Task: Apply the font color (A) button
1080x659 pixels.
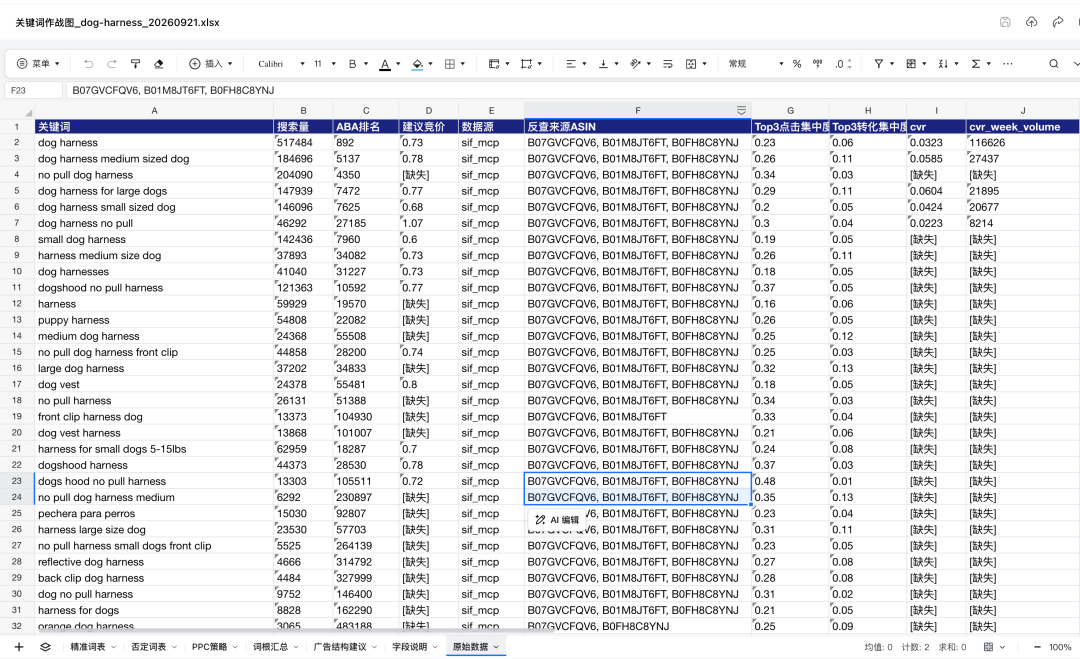Action: click(385, 64)
